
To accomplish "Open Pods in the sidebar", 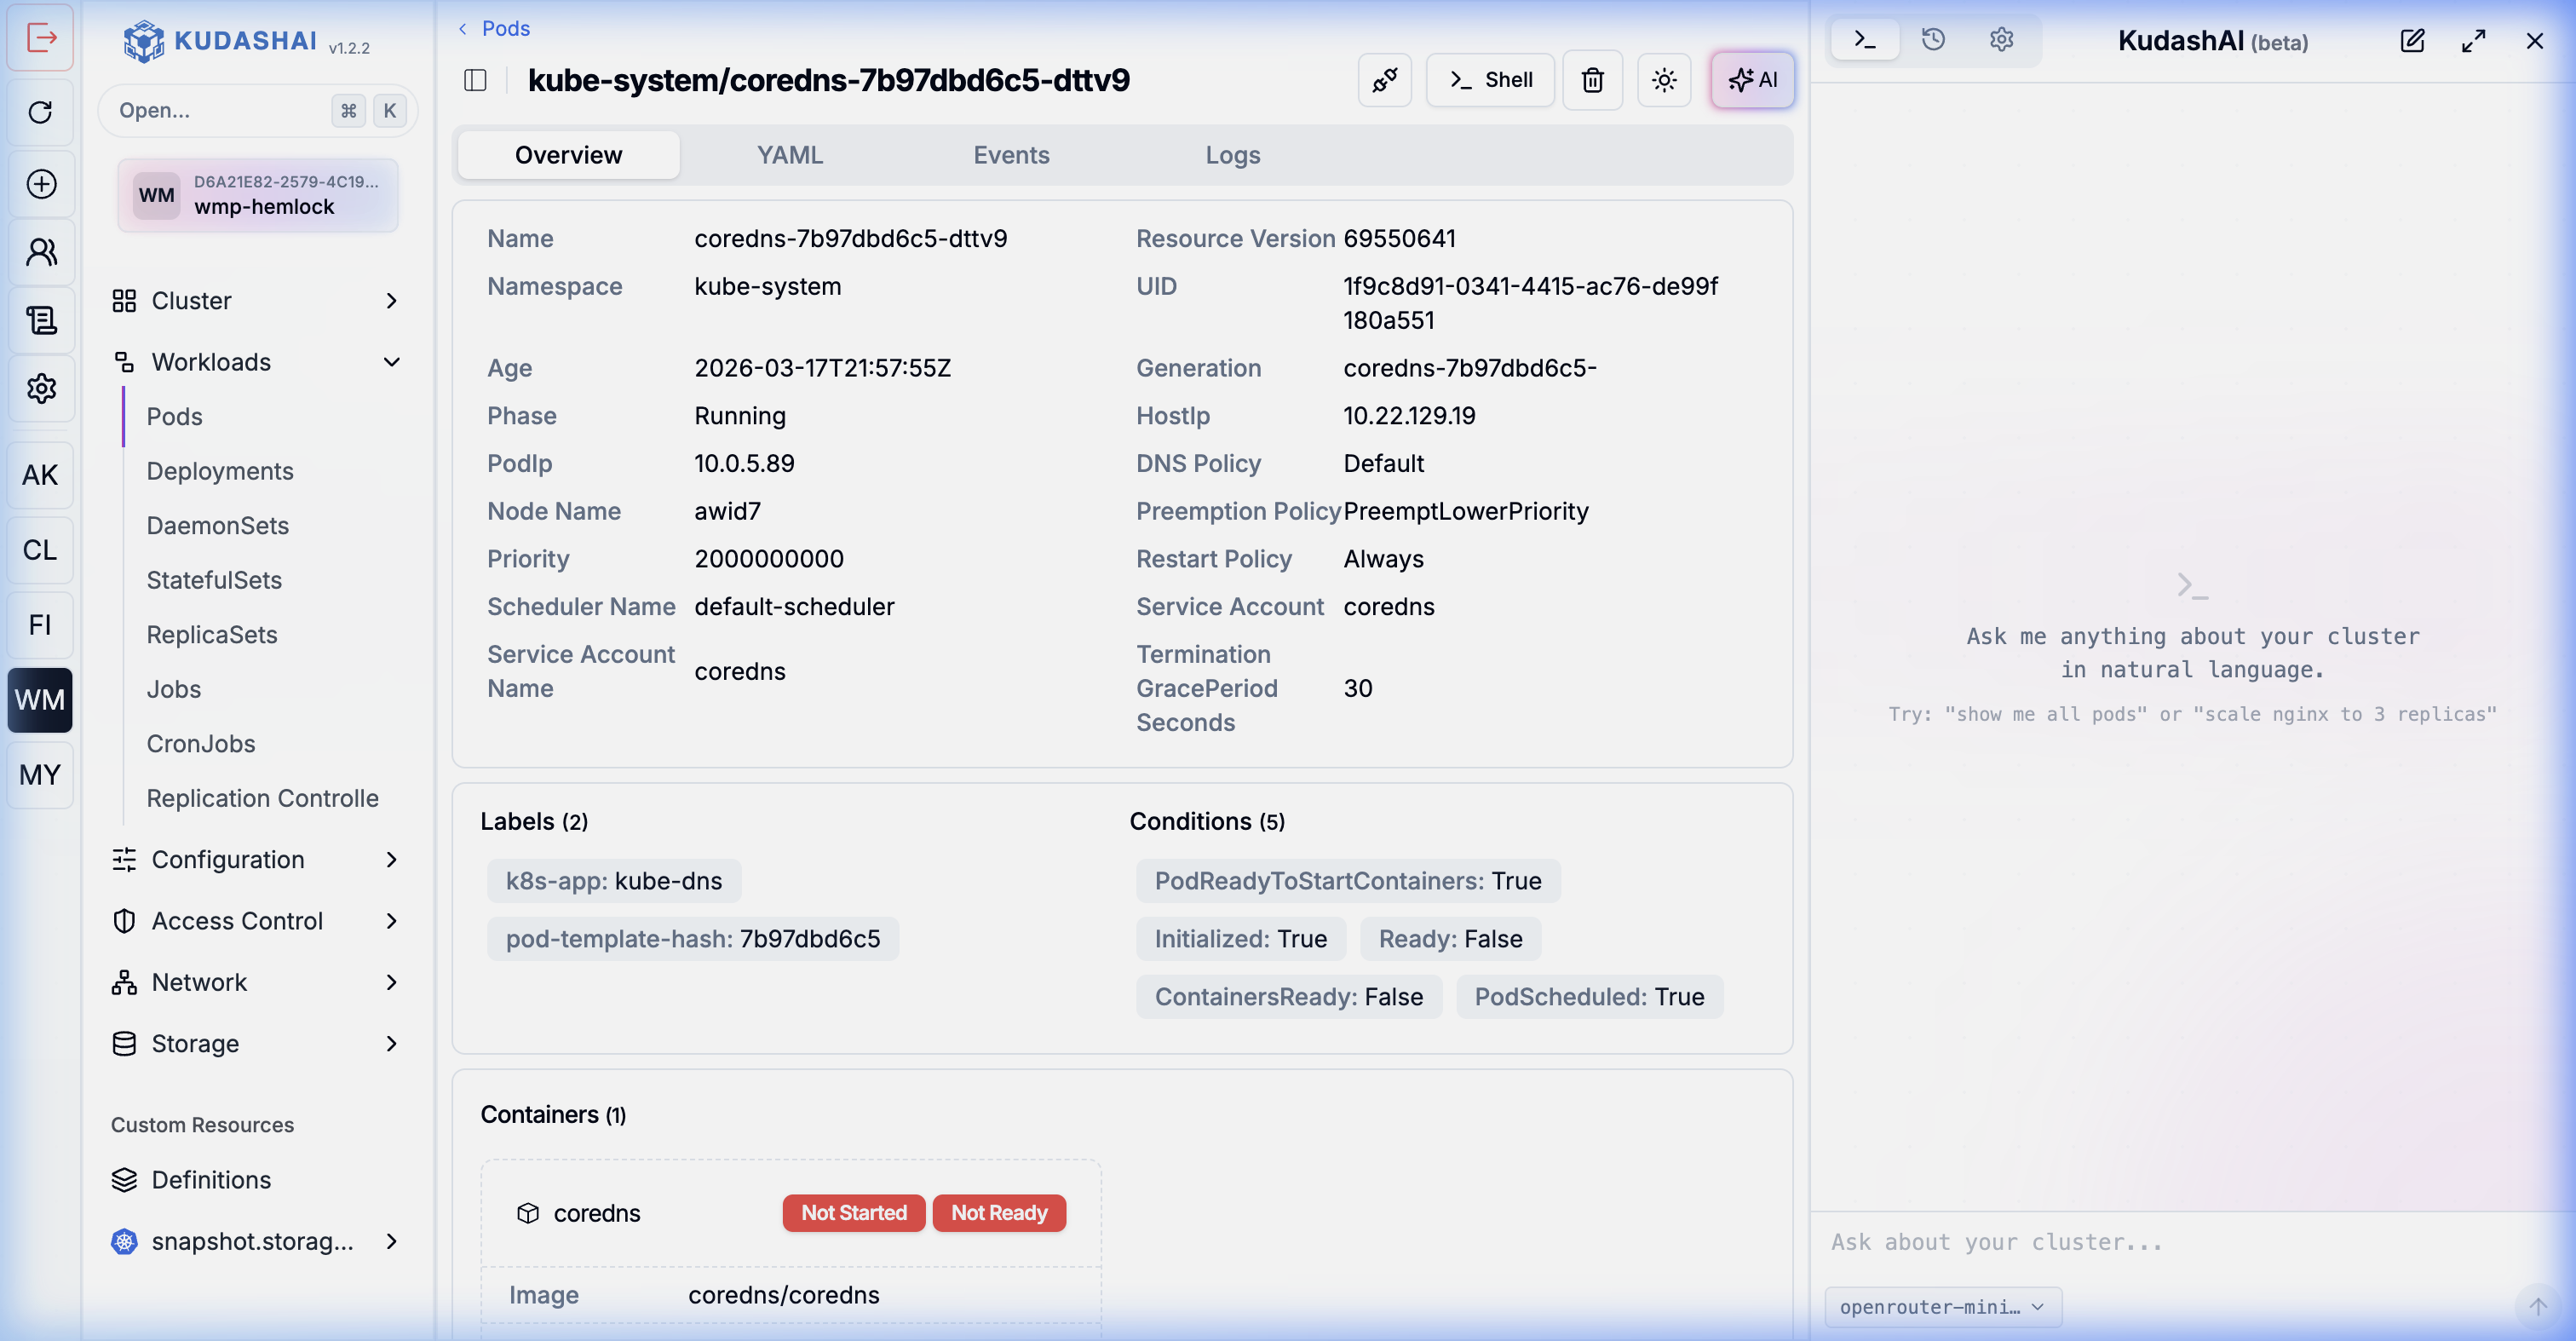I will coord(174,417).
